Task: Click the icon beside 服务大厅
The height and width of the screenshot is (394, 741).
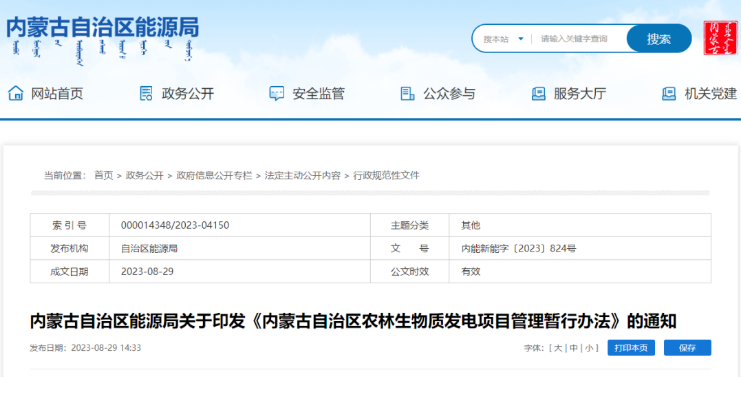Action: point(538,94)
